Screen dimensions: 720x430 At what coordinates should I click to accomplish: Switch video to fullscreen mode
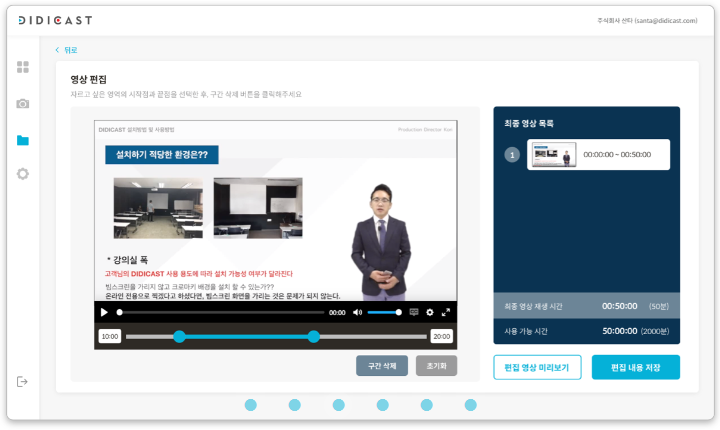(x=445, y=312)
